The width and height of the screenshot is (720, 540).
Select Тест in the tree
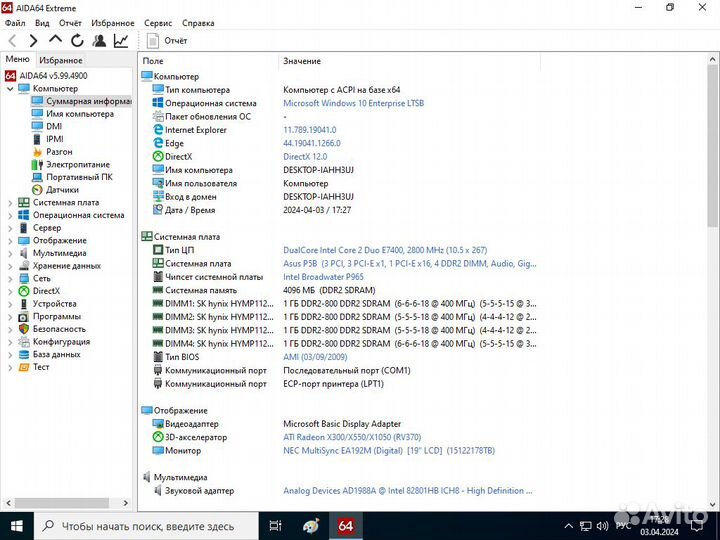tap(41, 367)
